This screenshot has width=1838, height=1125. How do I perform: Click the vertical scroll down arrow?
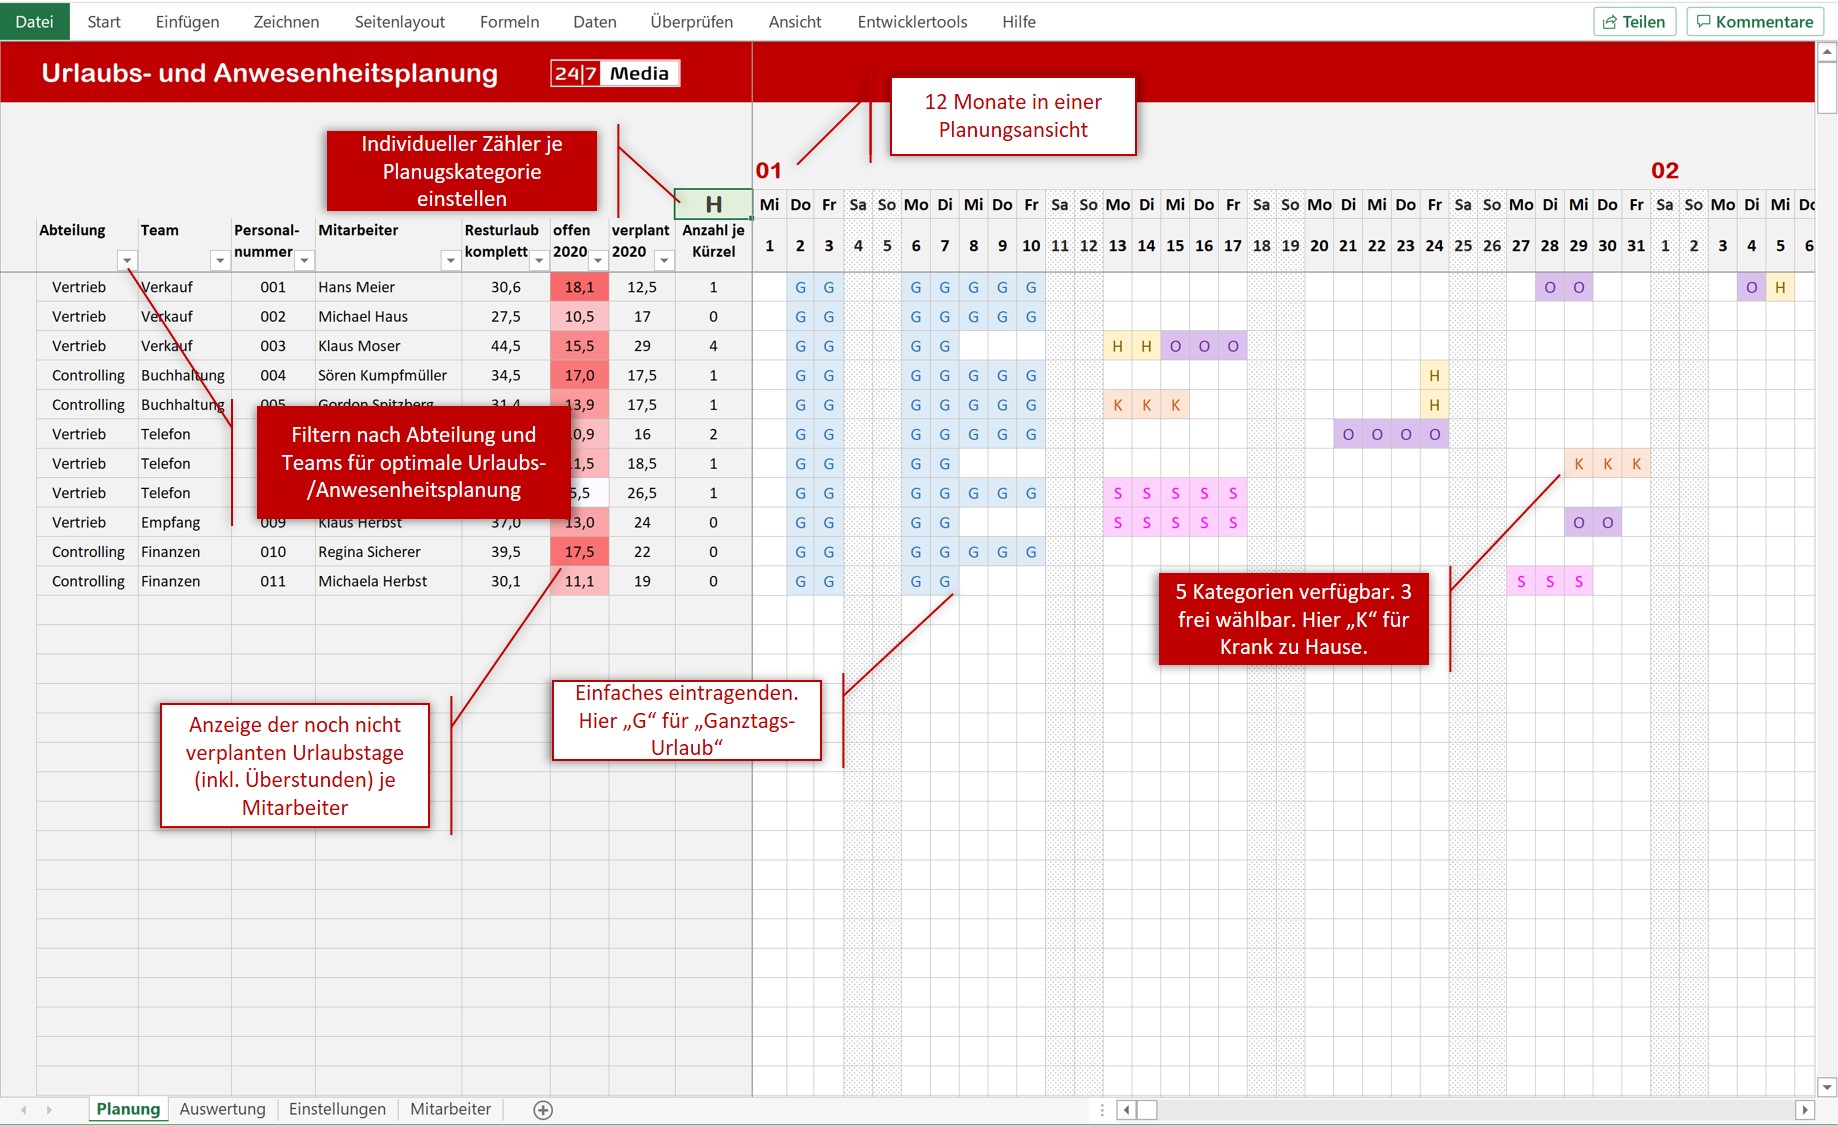1827,1087
